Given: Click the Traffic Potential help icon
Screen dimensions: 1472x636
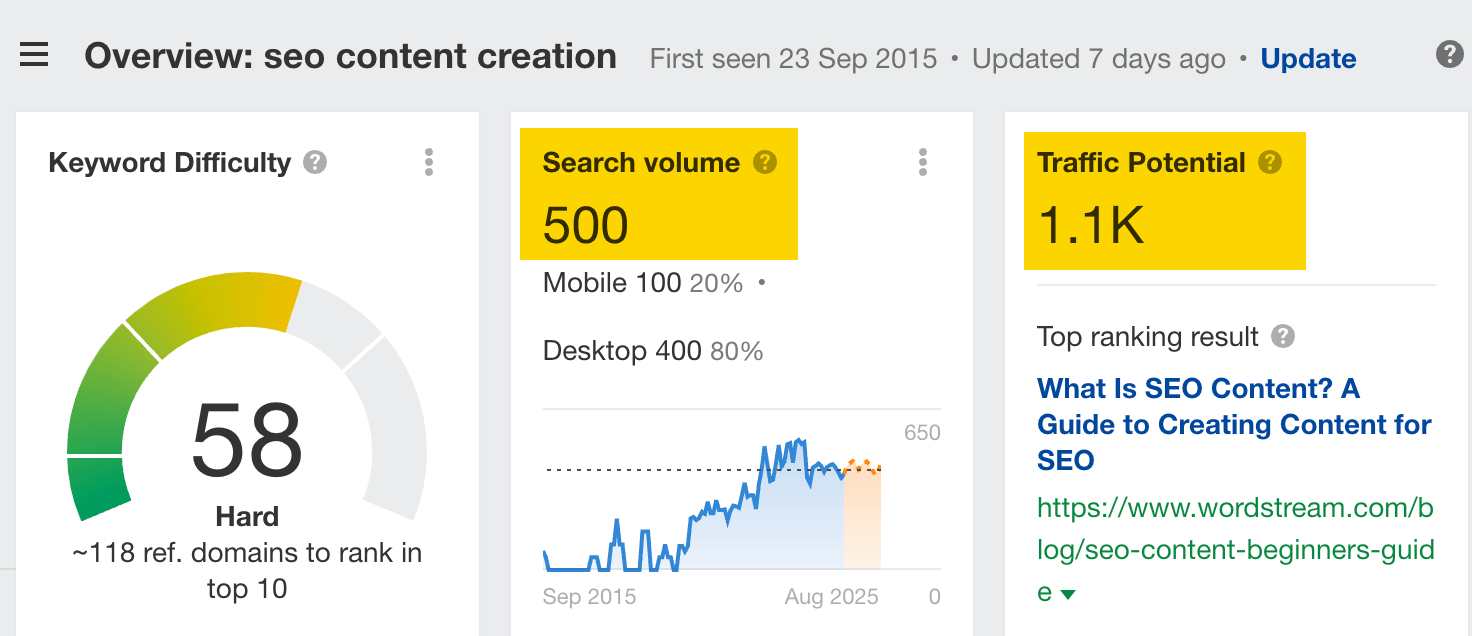Looking at the screenshot, I should point(1269,162).
